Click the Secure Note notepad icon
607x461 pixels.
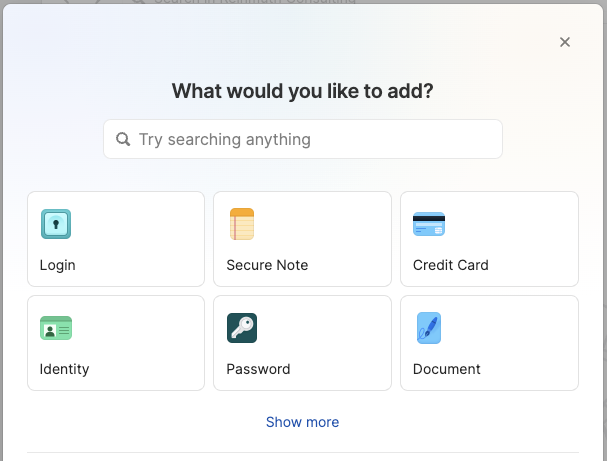(x=242, y=224)
